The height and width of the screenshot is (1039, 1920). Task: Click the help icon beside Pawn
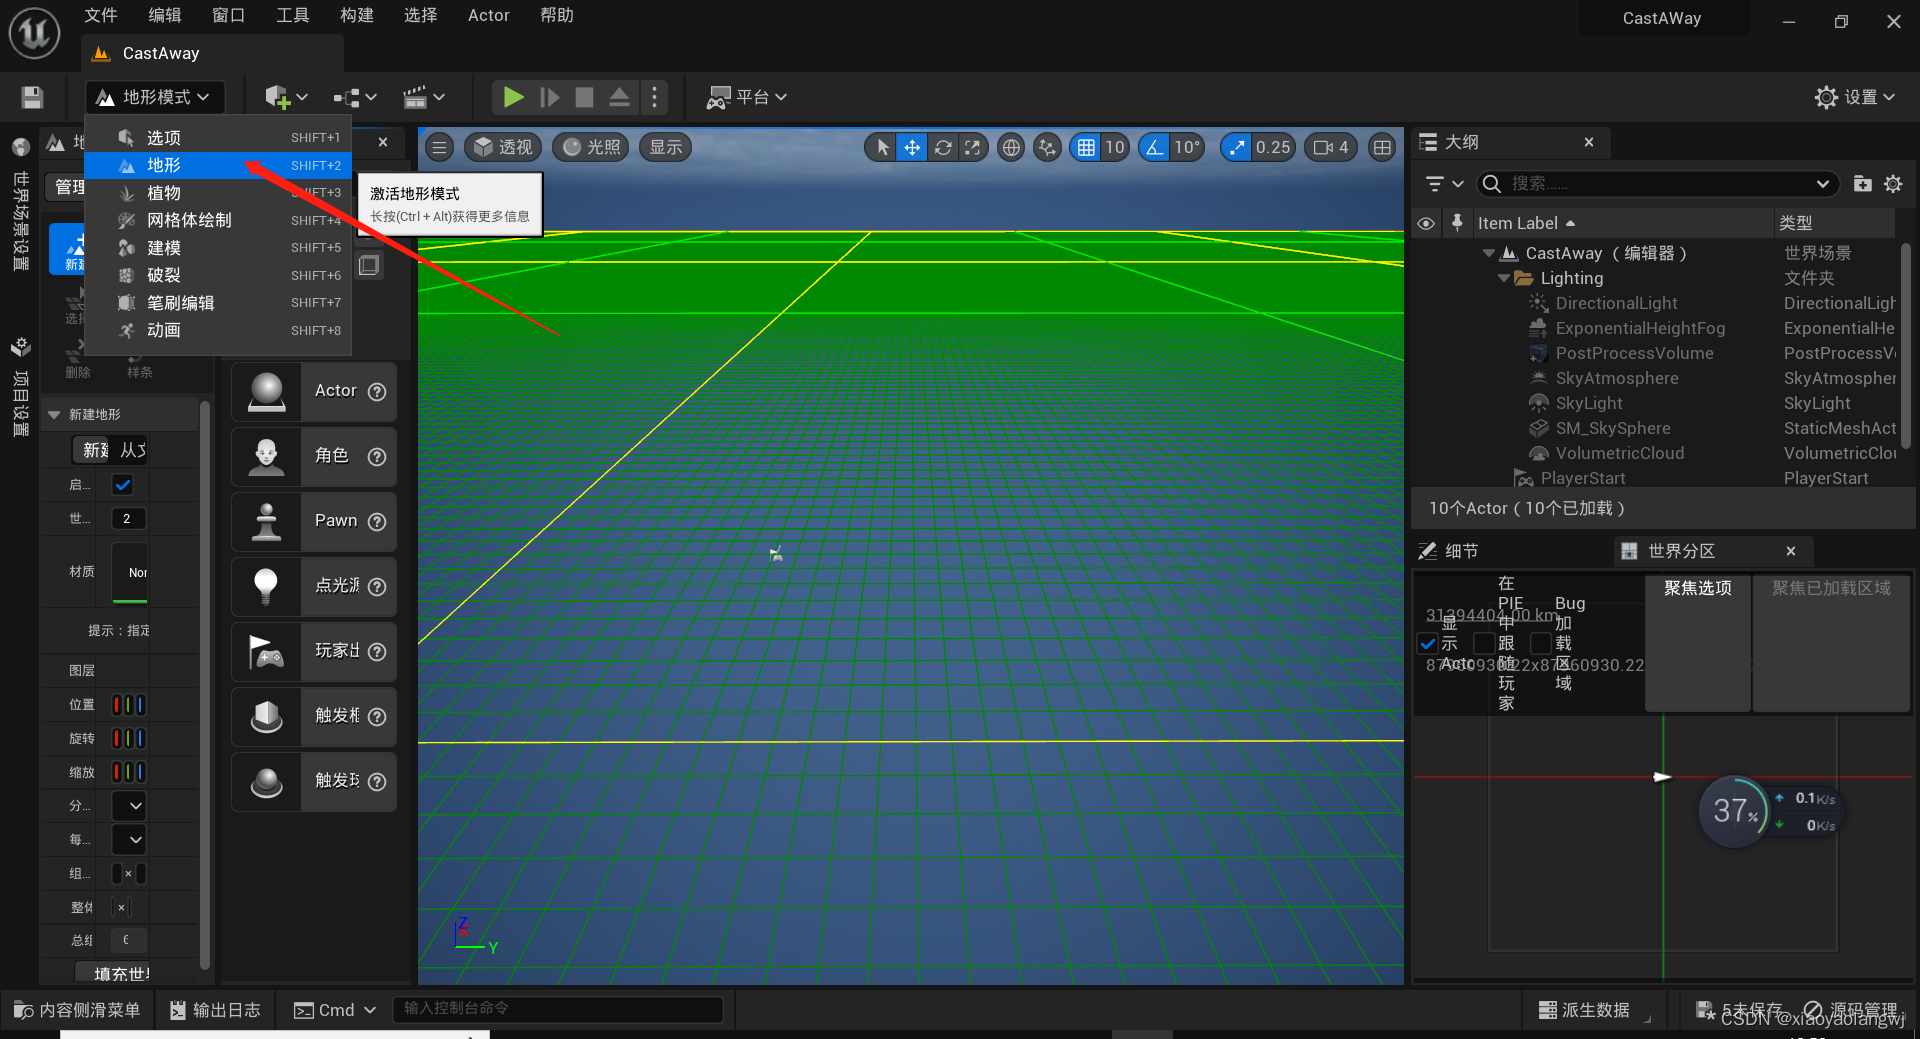click(x=377, y=521)
